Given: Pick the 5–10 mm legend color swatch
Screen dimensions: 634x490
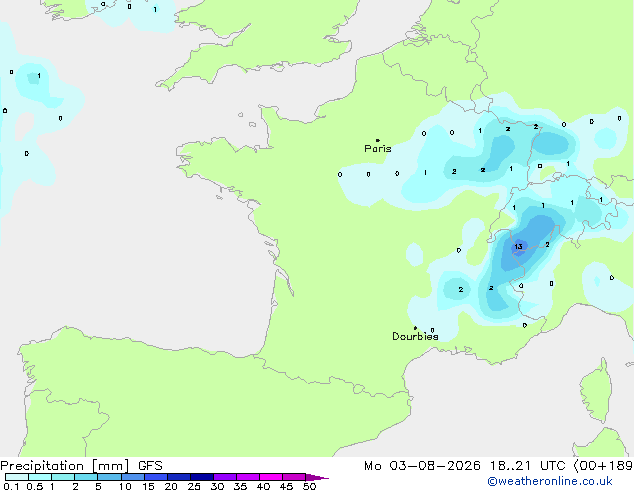Looking at the screenshot, I should [109, 477].
